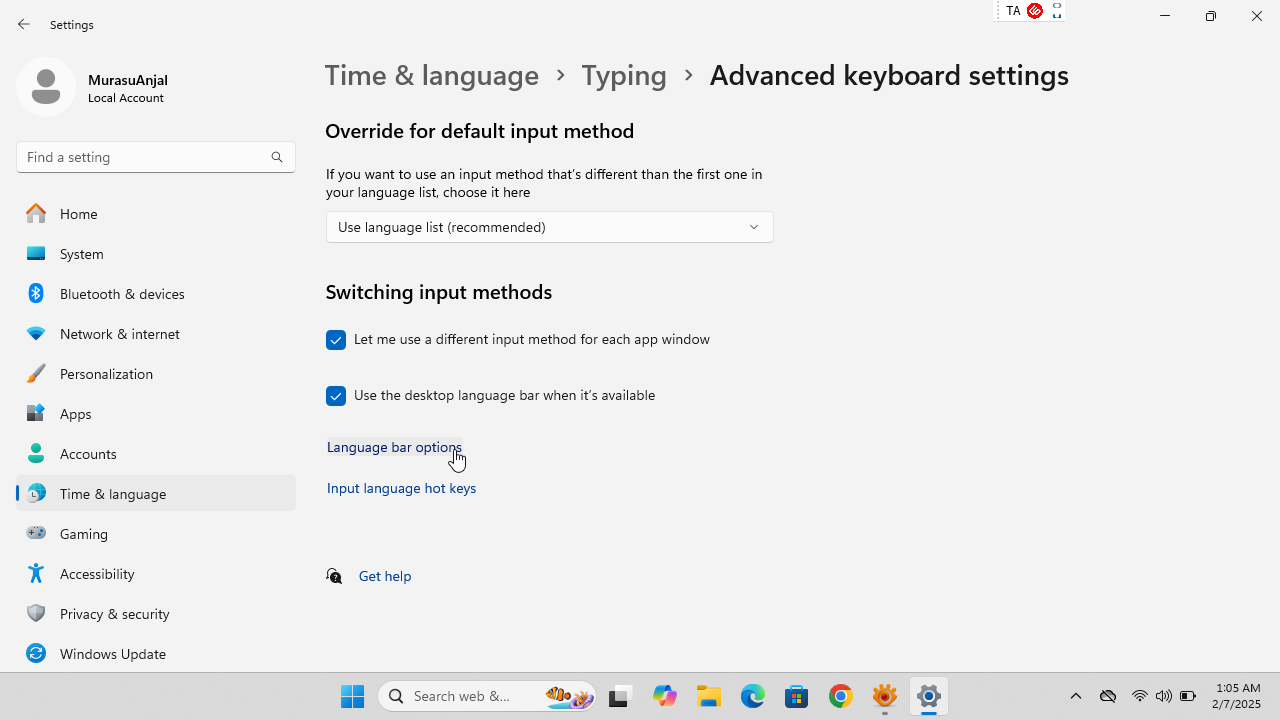Uncheck different input method per app window
This screenshot has width=1280, height=720.
click(x=336, y=340)
